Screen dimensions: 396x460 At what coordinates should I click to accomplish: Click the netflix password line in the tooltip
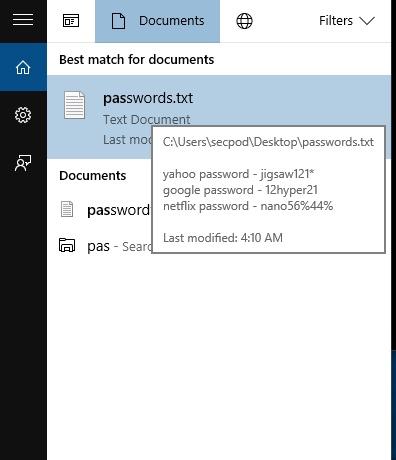[248, 206]
